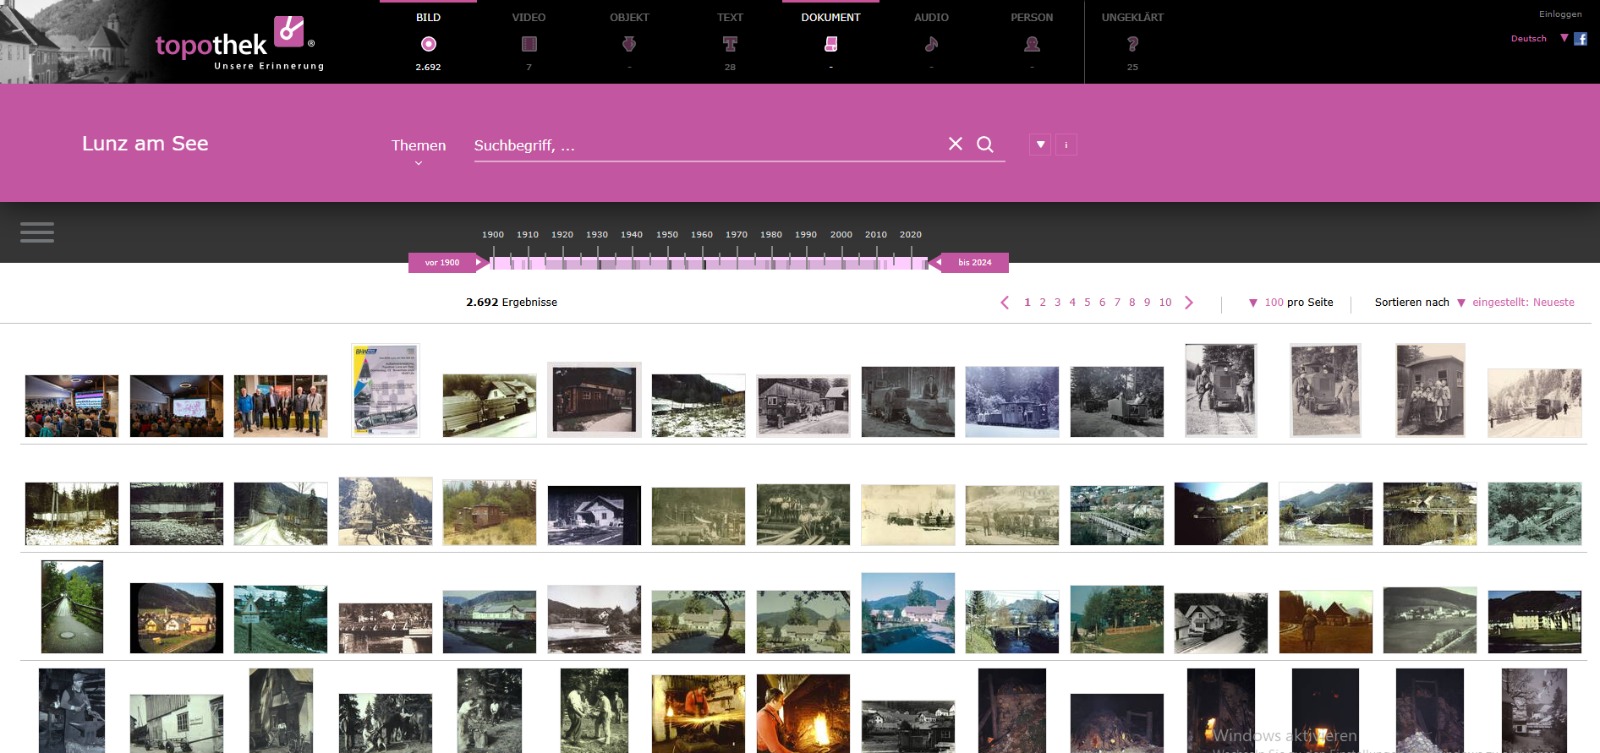
Task: Click the 2.692 Ergebnisse text
Action: coord(511,302)
